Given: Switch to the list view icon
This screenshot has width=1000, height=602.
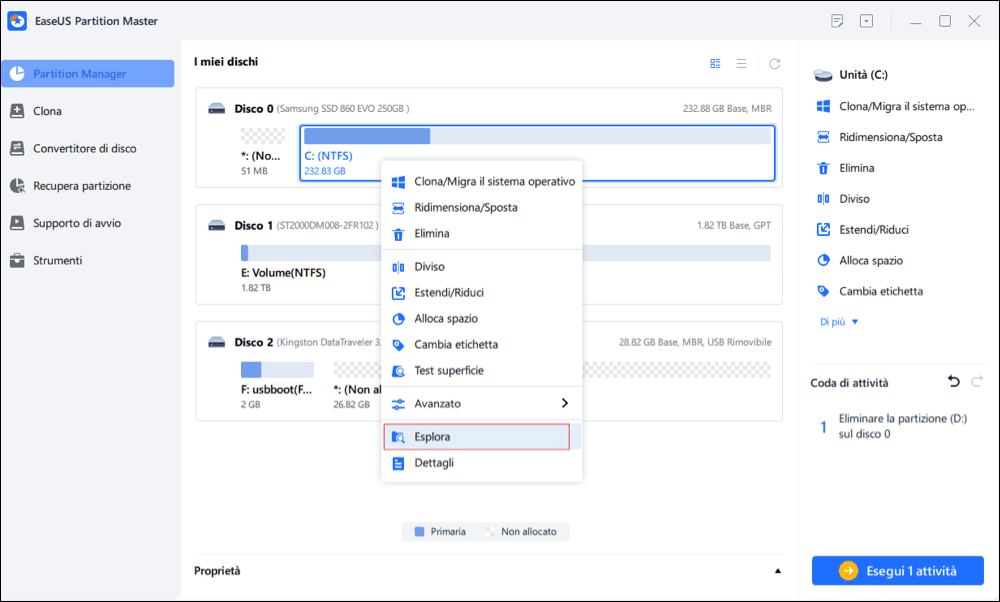Looking at the screenshot, I should click(x=741, y=64).
